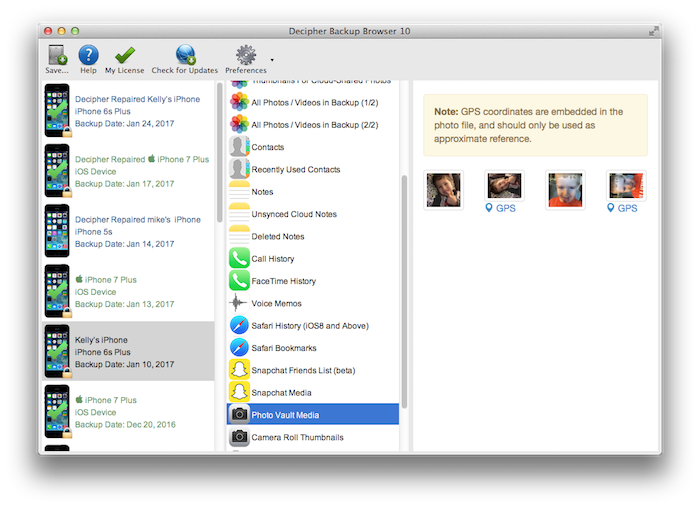The width and height of the screenshot is (700, 508).
Task: Select Decipher Repaired mike's iPhone 5s backup
Action: (x=129, y=231)
